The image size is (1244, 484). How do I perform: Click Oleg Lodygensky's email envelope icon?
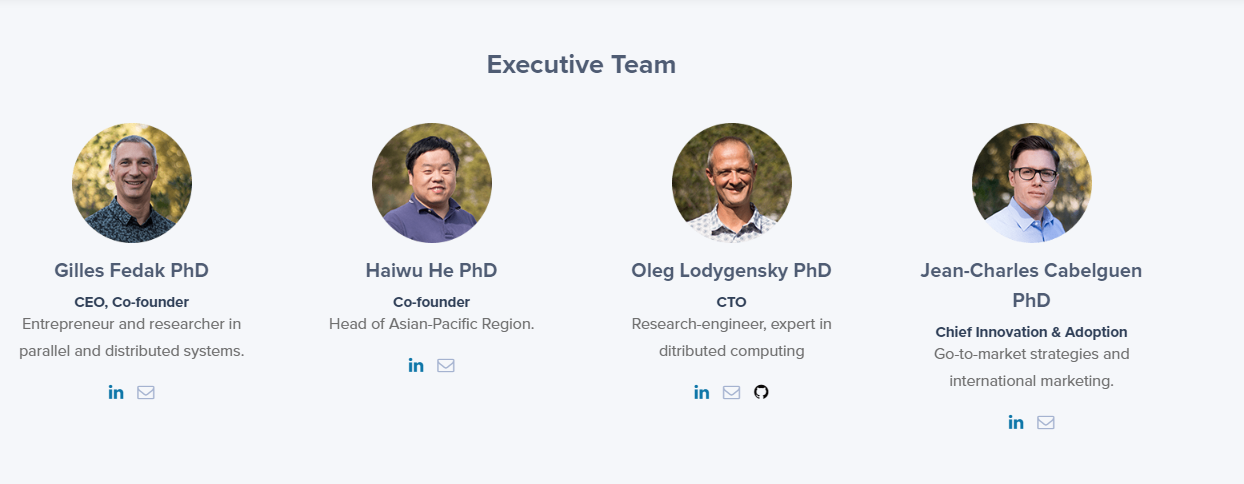click(731, 392)
